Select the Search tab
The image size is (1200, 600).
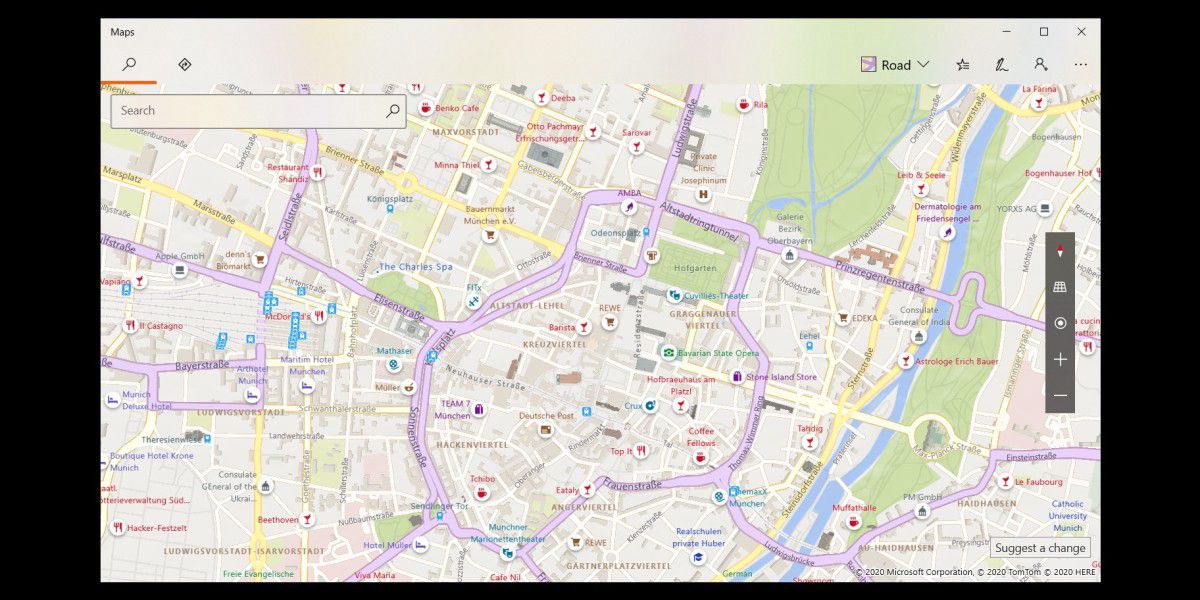(x=129, y=64)
